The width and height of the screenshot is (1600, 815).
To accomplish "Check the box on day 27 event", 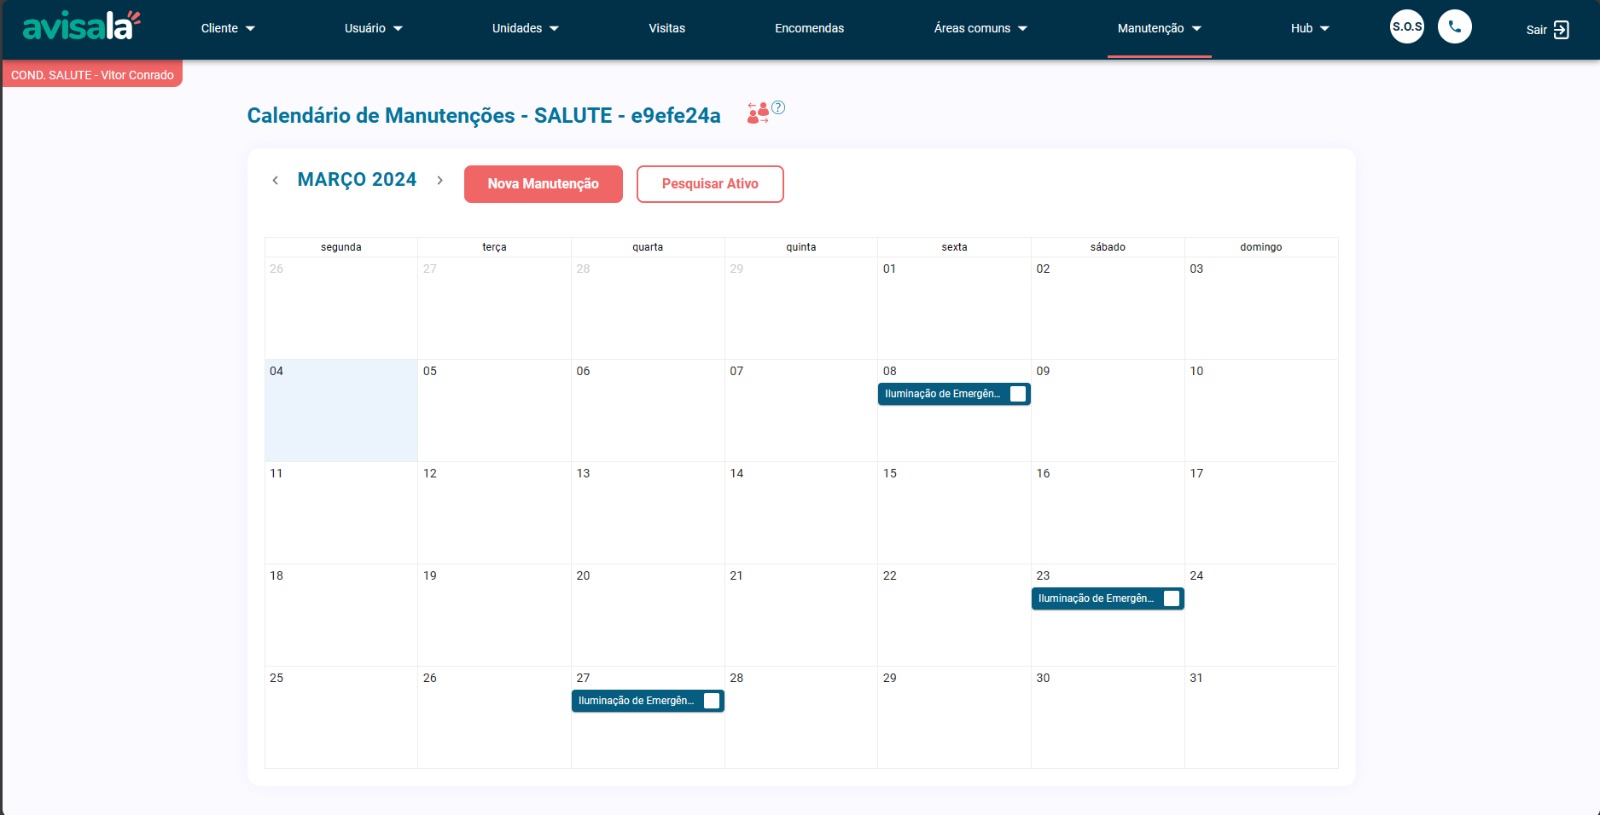I will 712,701.
